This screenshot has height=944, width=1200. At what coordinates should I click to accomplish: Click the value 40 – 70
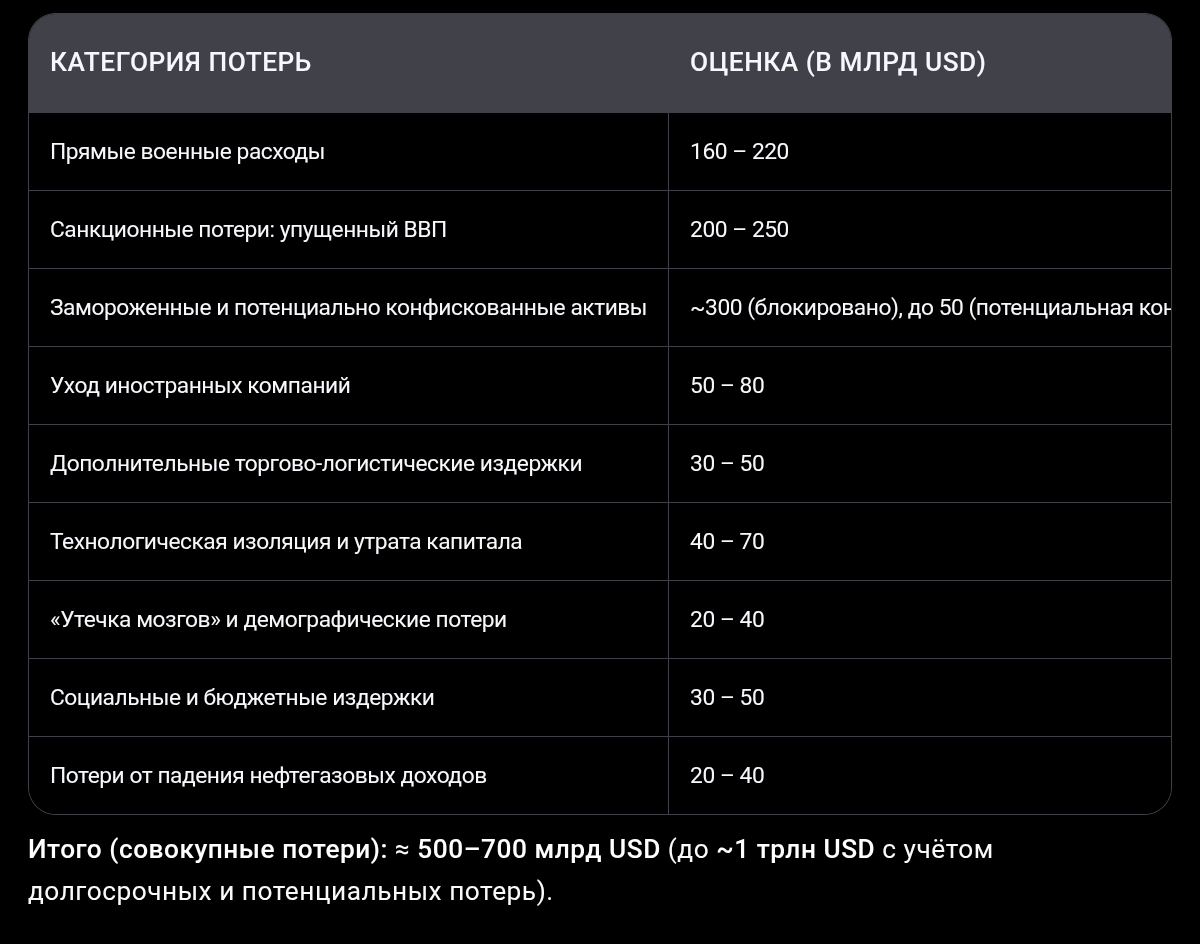727,542
